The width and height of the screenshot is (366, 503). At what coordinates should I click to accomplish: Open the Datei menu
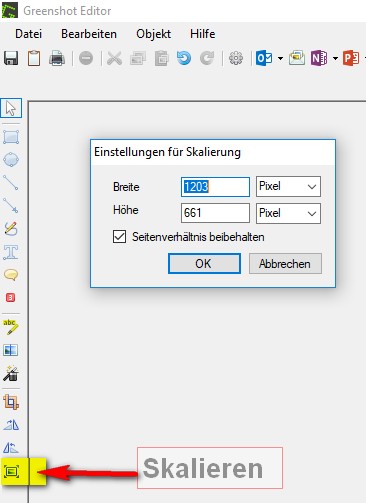29,34
